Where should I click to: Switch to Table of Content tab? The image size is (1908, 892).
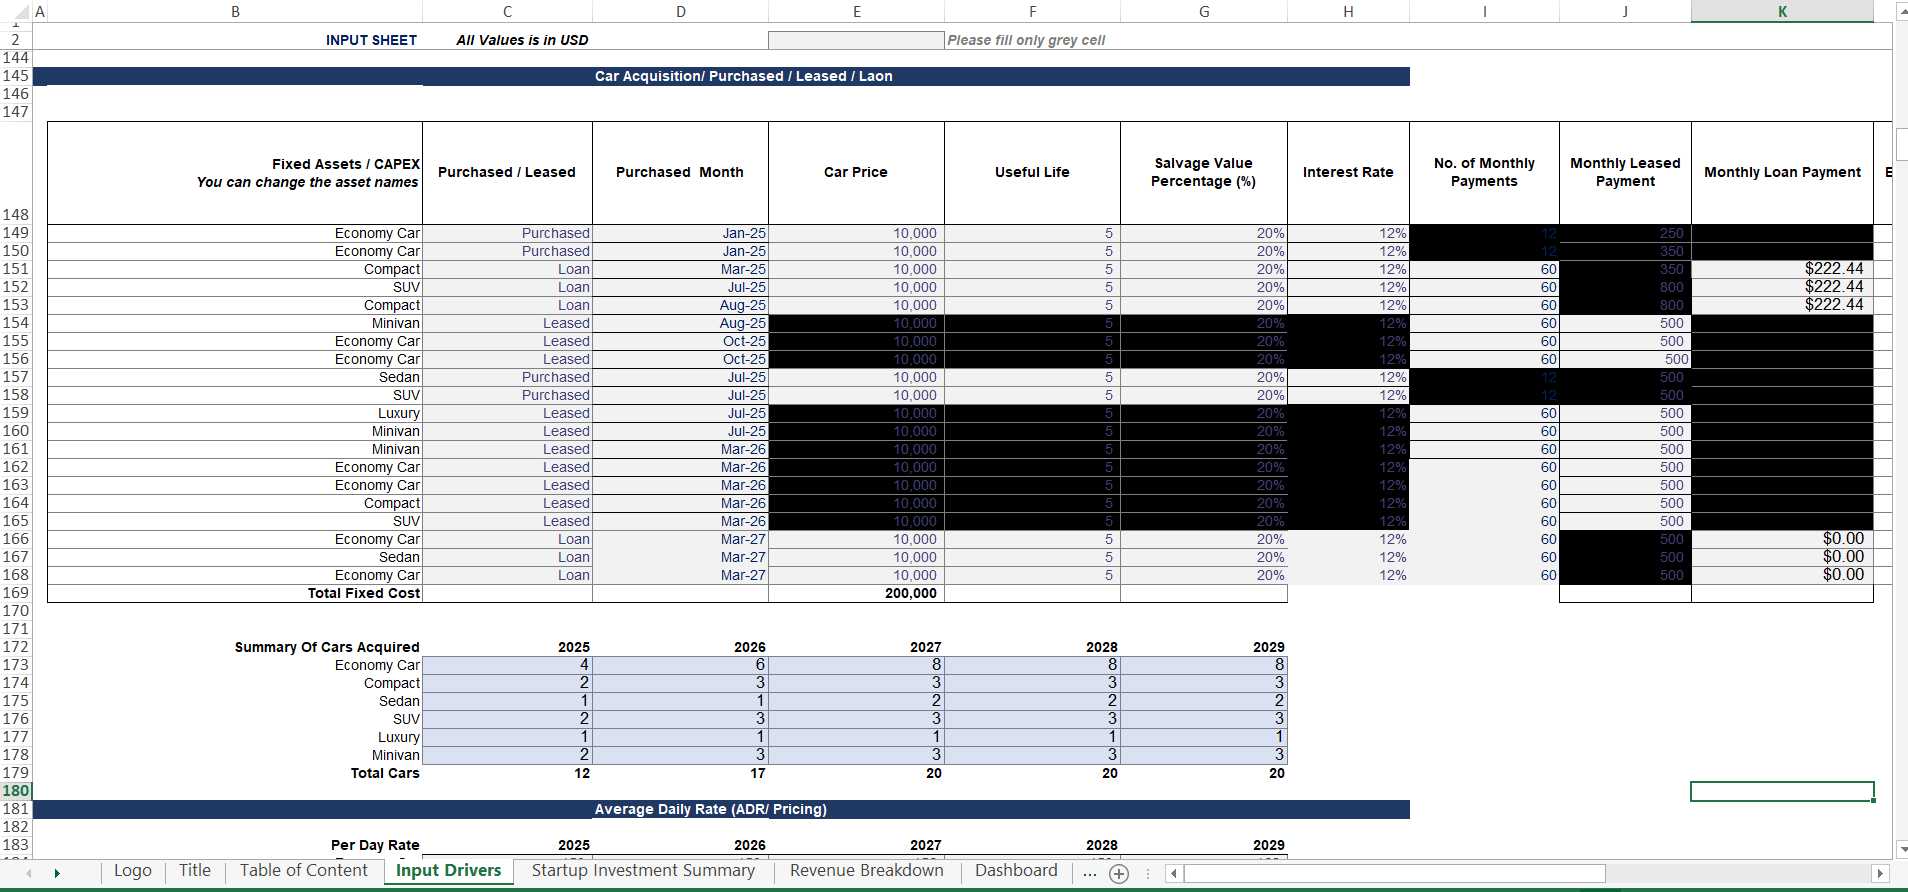(x=304, y=871)
